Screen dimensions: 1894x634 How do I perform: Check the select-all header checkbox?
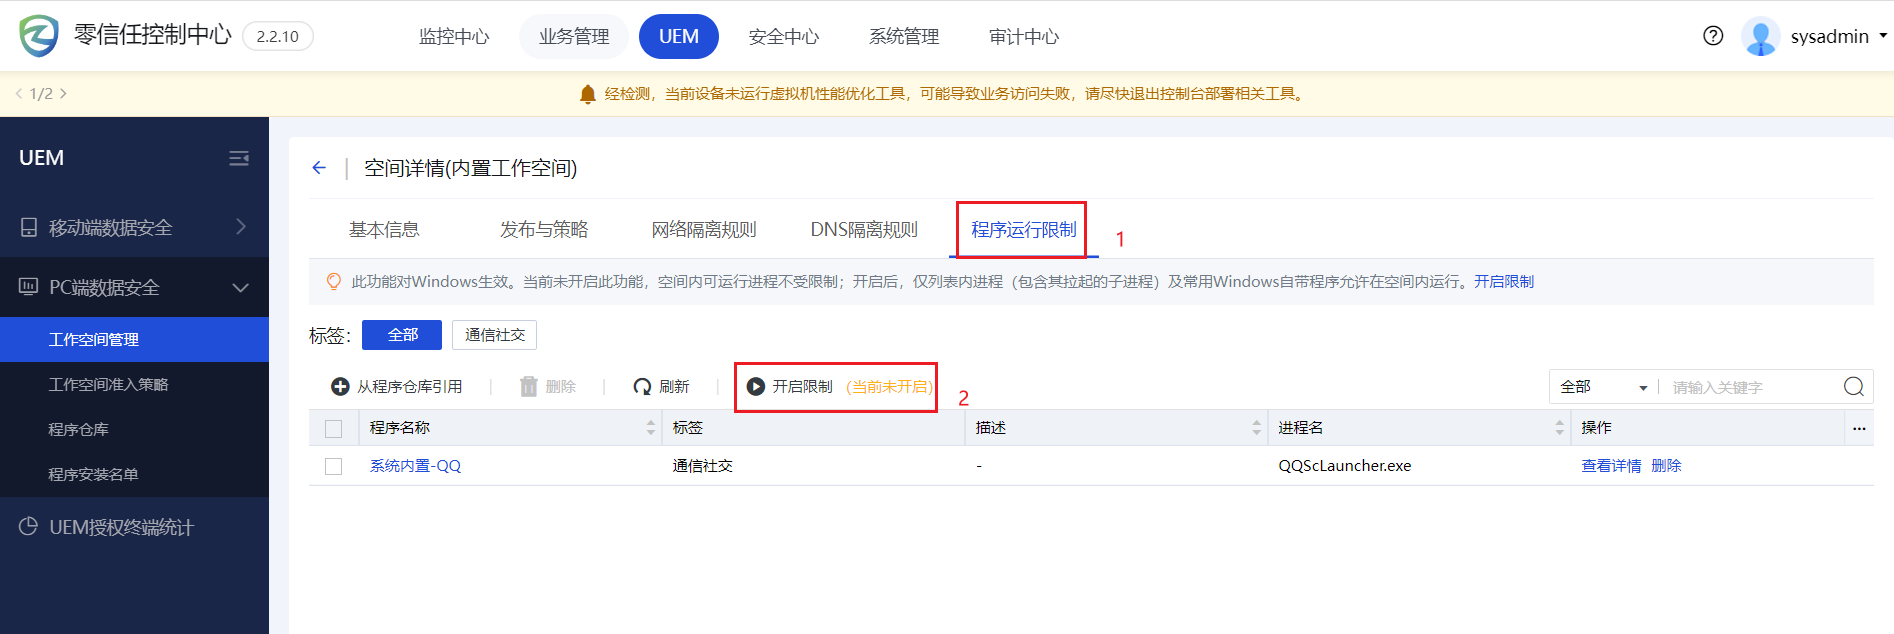[334, 428]
